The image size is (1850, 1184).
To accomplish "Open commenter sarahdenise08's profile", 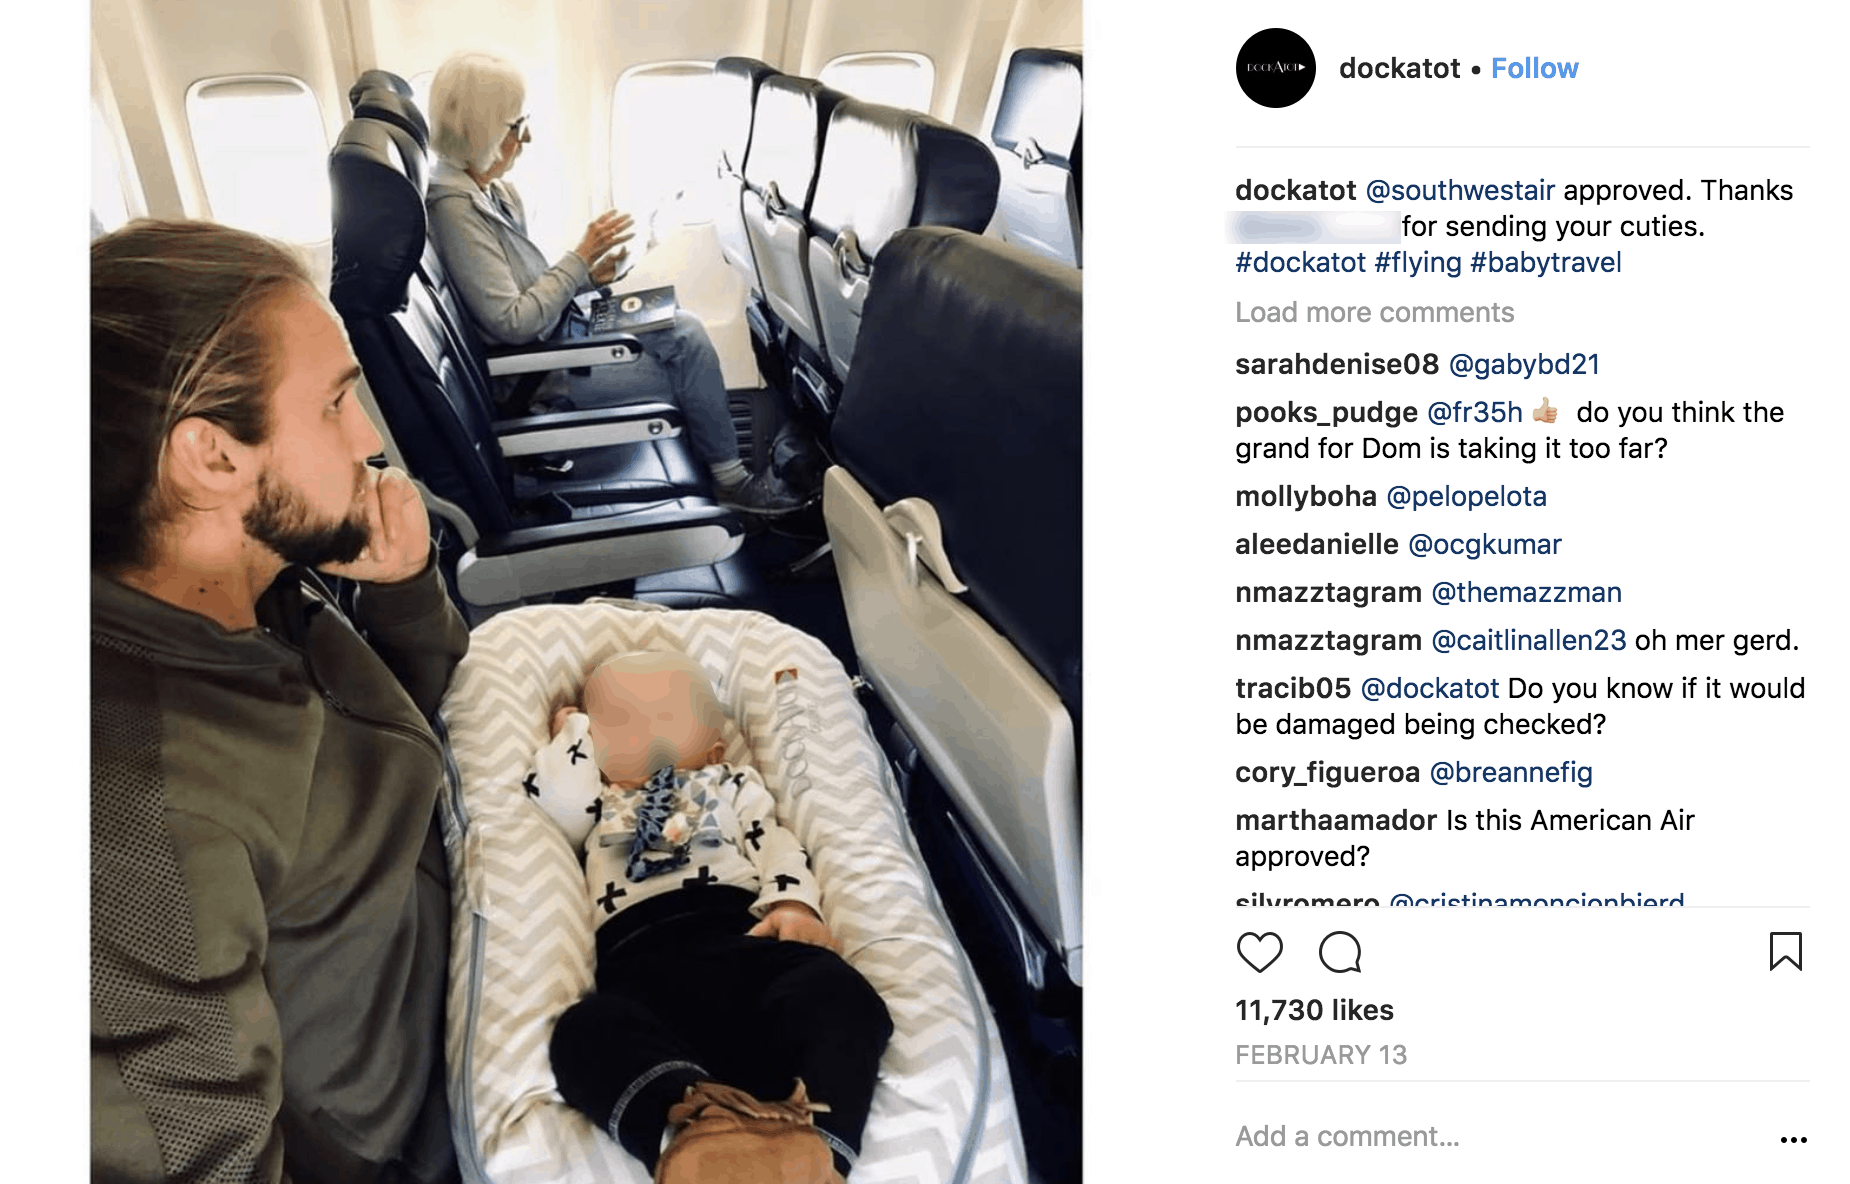I will pos(1337,364).
